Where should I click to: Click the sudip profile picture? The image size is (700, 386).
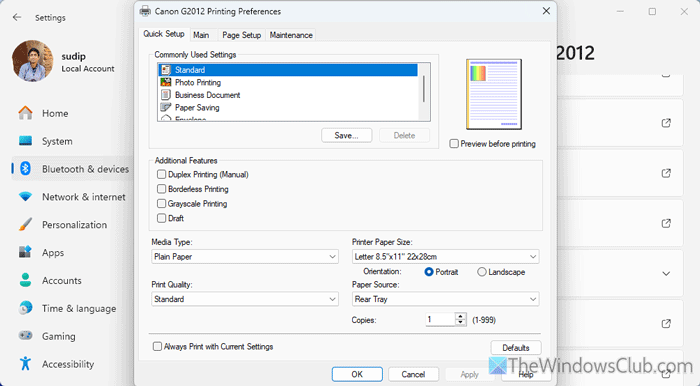32,61
